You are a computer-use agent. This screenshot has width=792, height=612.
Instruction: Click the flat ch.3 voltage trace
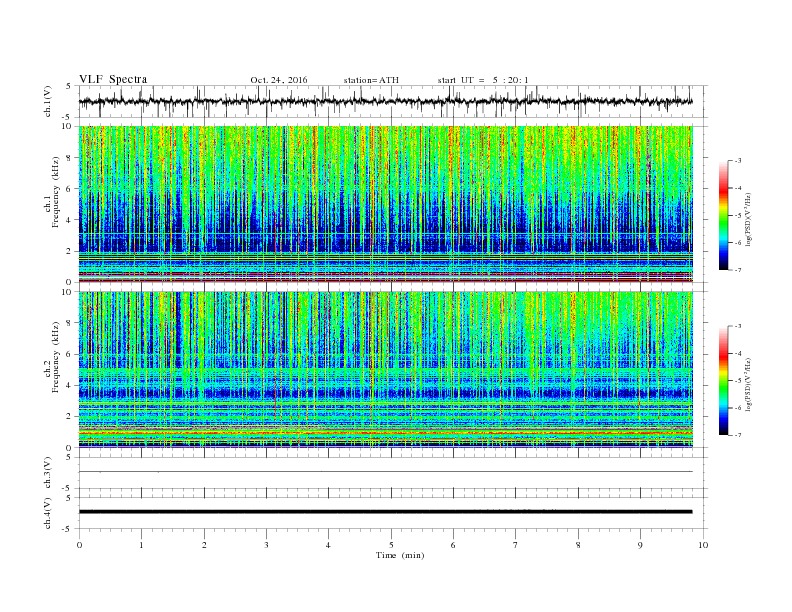tap(385, 472)
